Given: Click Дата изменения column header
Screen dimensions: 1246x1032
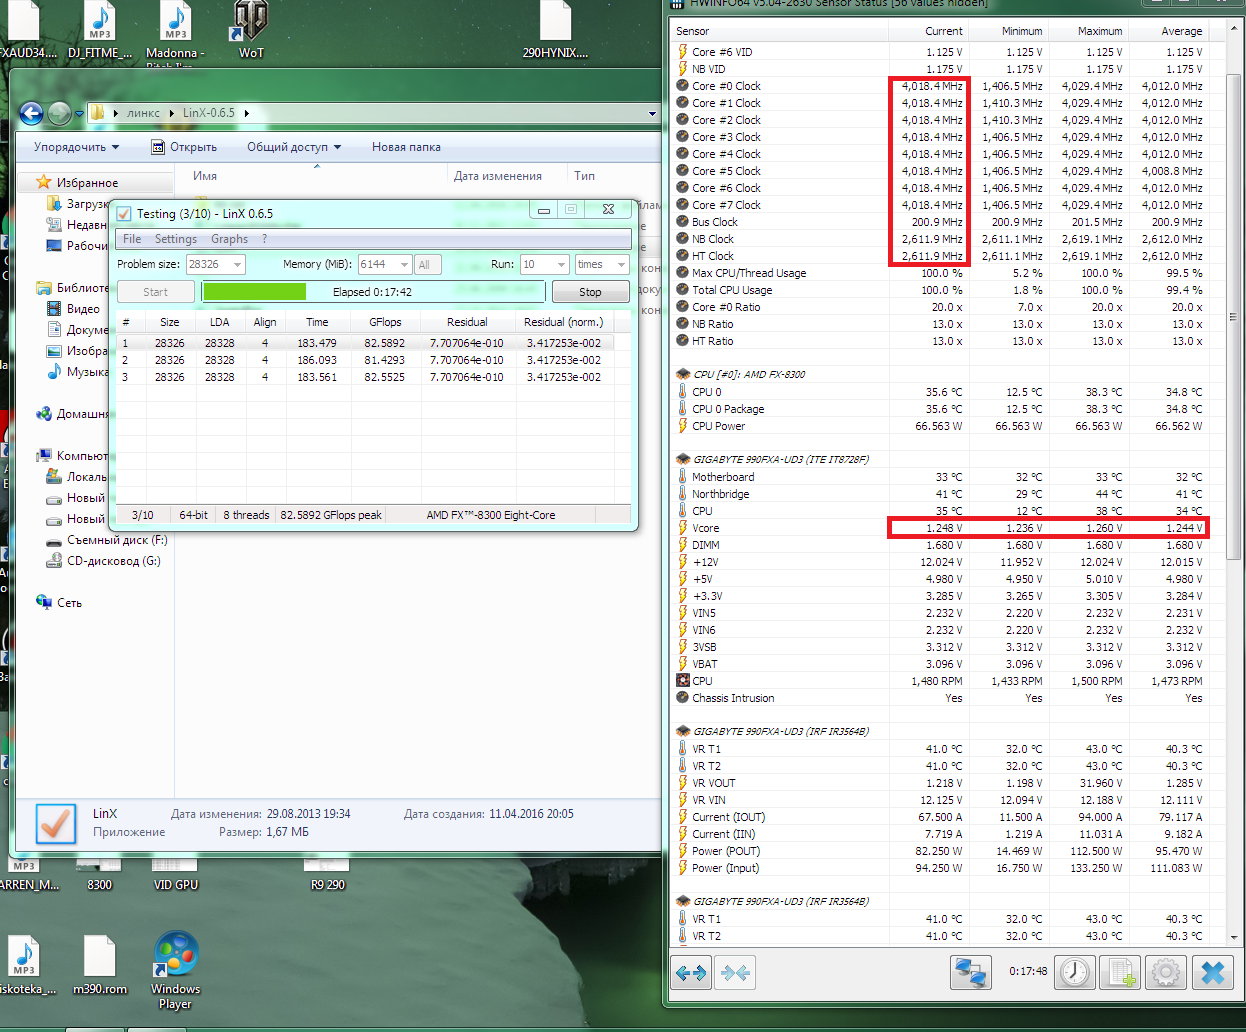Looking at the screenshot, I should [506, 176].
